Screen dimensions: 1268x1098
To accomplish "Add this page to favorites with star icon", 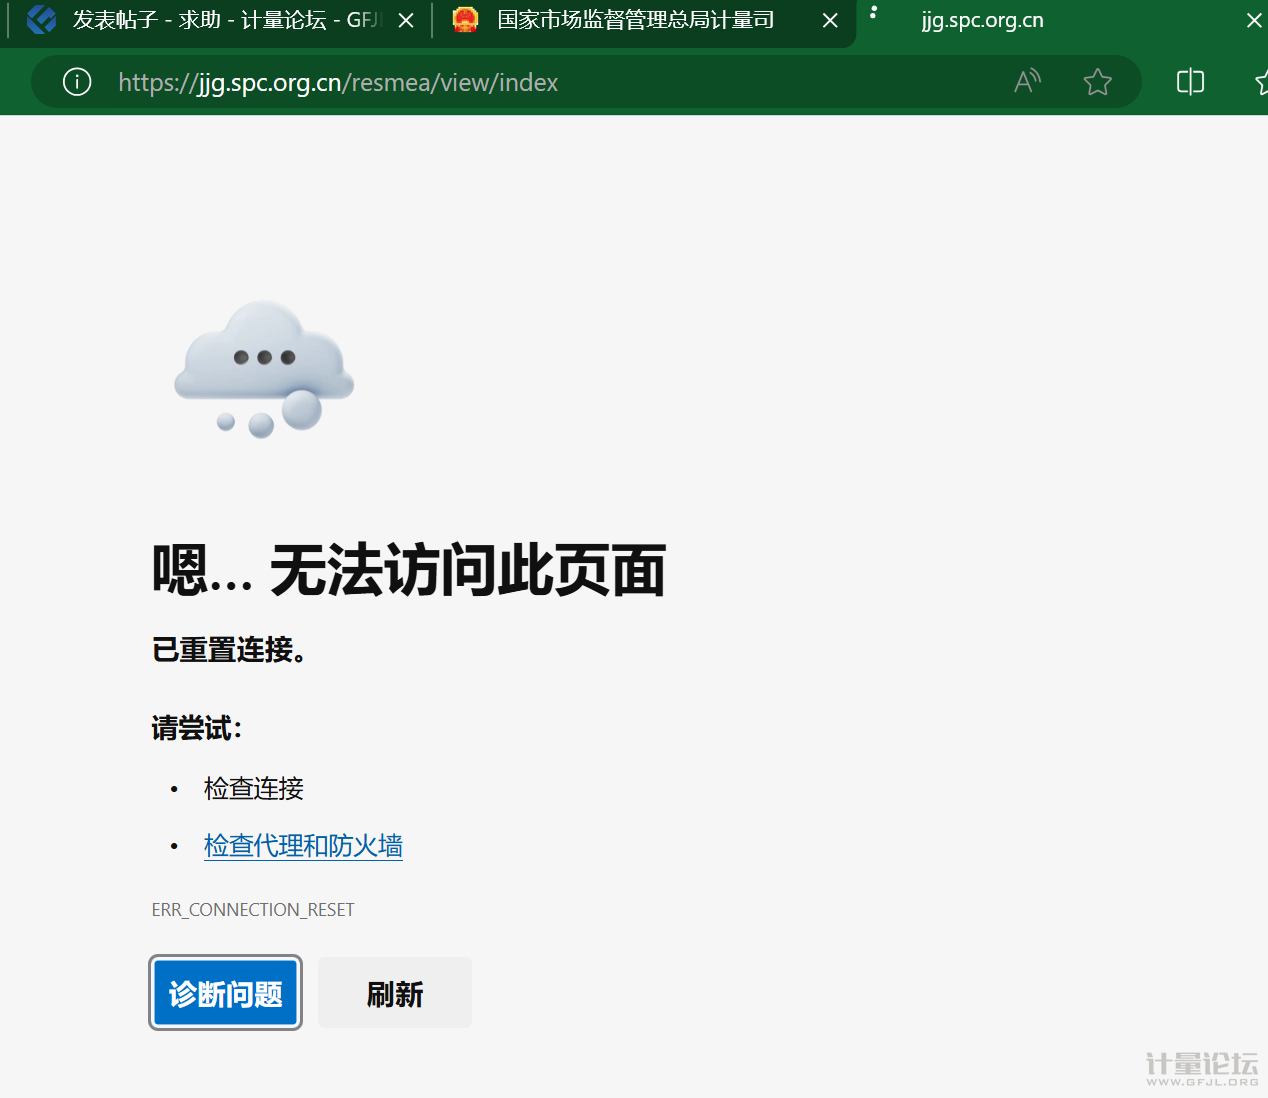I will [1097, 82].
